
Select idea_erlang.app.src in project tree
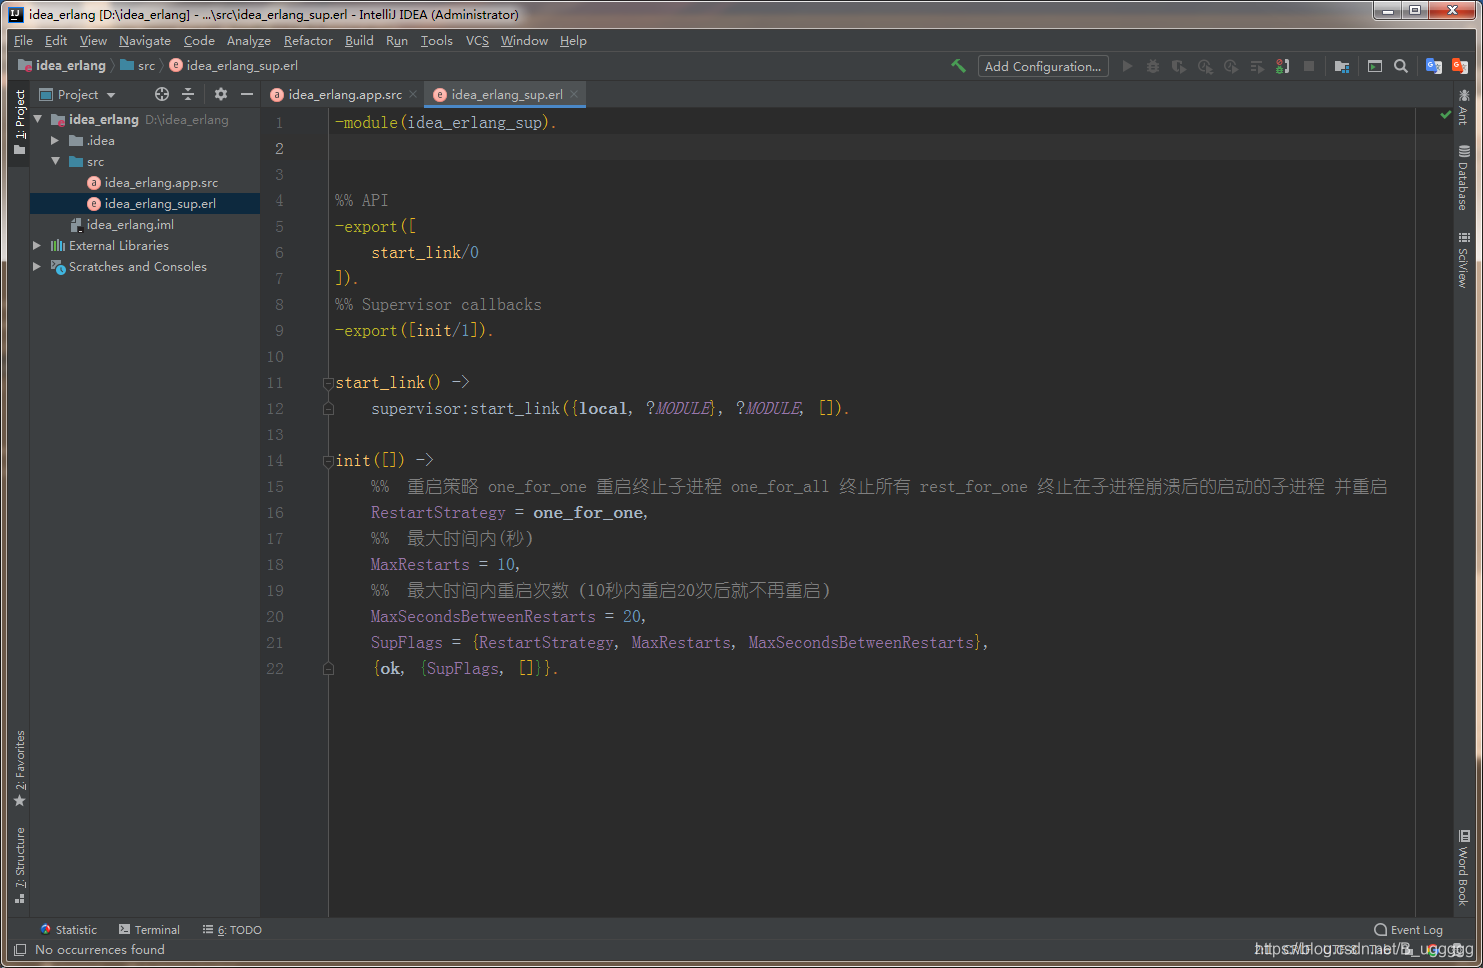(x=152, y=182)
